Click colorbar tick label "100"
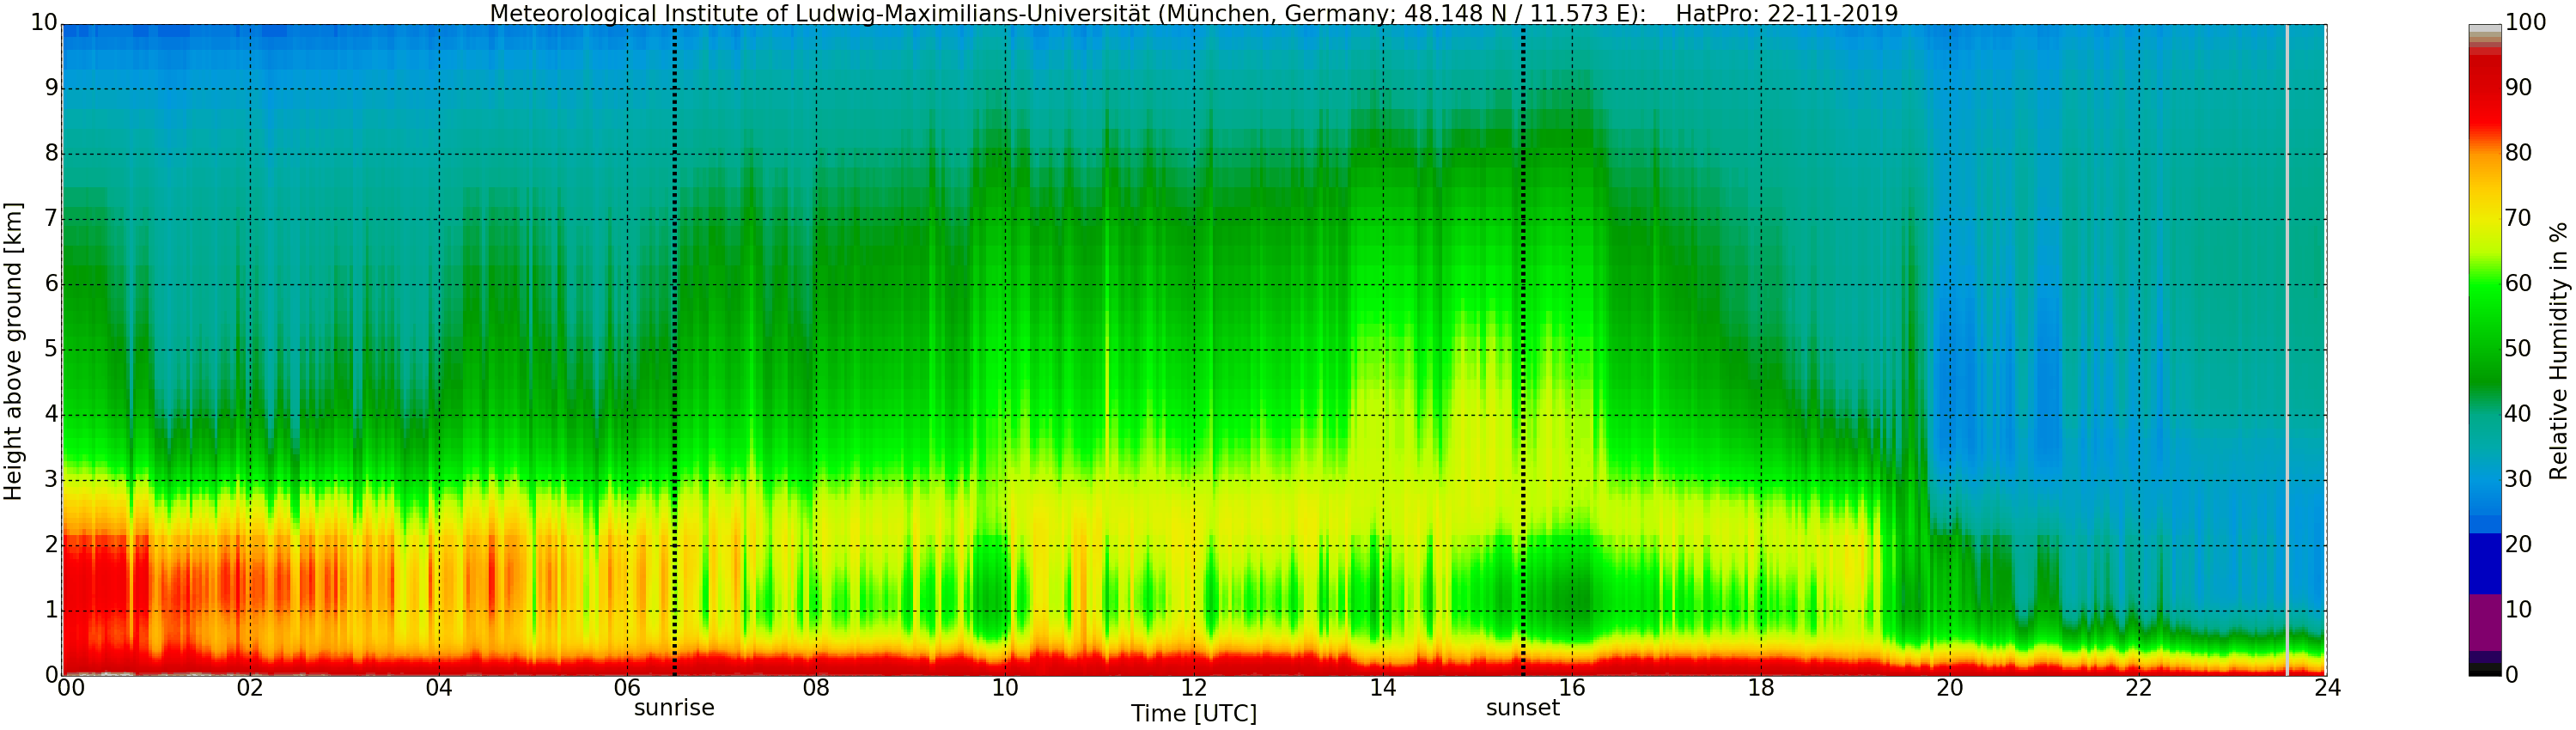Screen dimensions: 2576x730 pos(2525,23)
